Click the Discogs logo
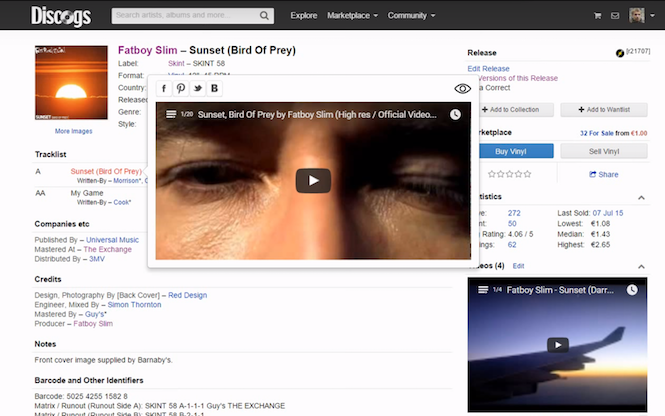The width and height of the screenshot is (665, 416). tap(61, 16)
